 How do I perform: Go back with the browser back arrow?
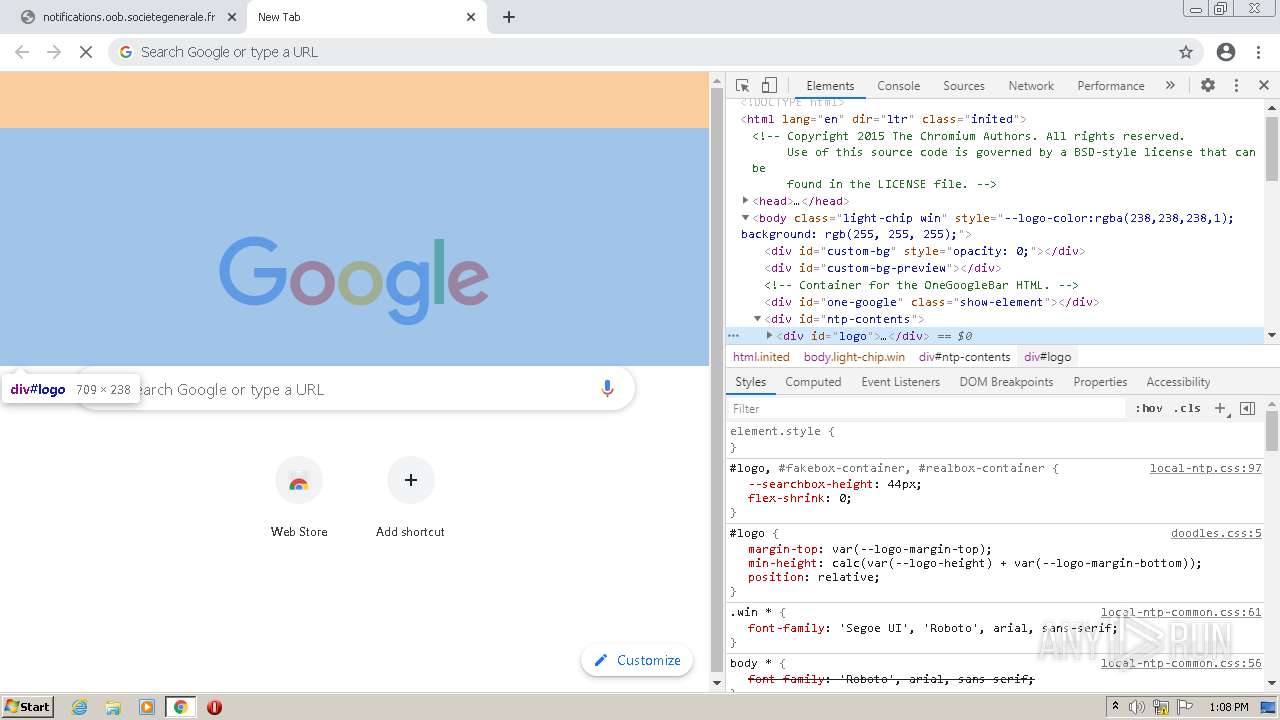[x=22, y=52]
